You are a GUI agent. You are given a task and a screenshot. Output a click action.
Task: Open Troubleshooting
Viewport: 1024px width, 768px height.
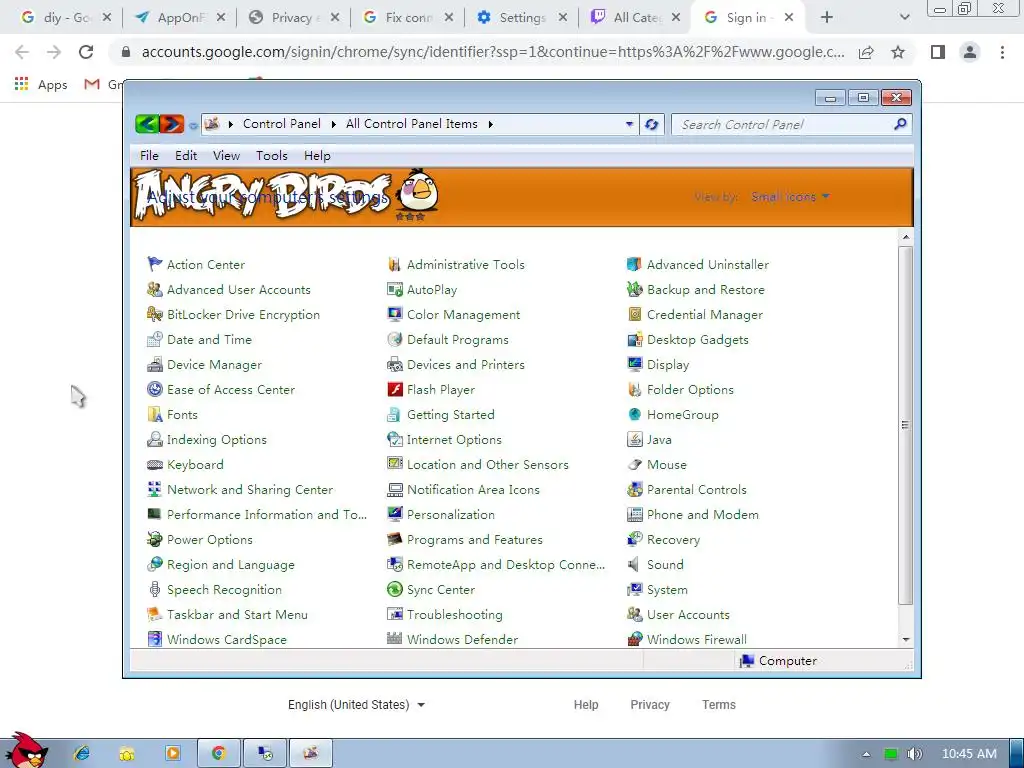[455, 615]
